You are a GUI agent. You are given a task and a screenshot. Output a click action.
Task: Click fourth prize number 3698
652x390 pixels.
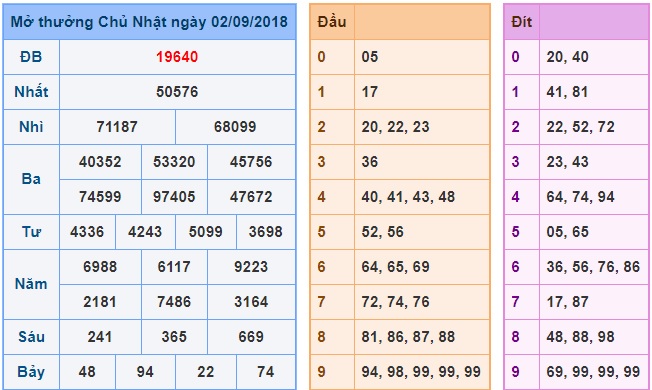click(x=266, y=232)
